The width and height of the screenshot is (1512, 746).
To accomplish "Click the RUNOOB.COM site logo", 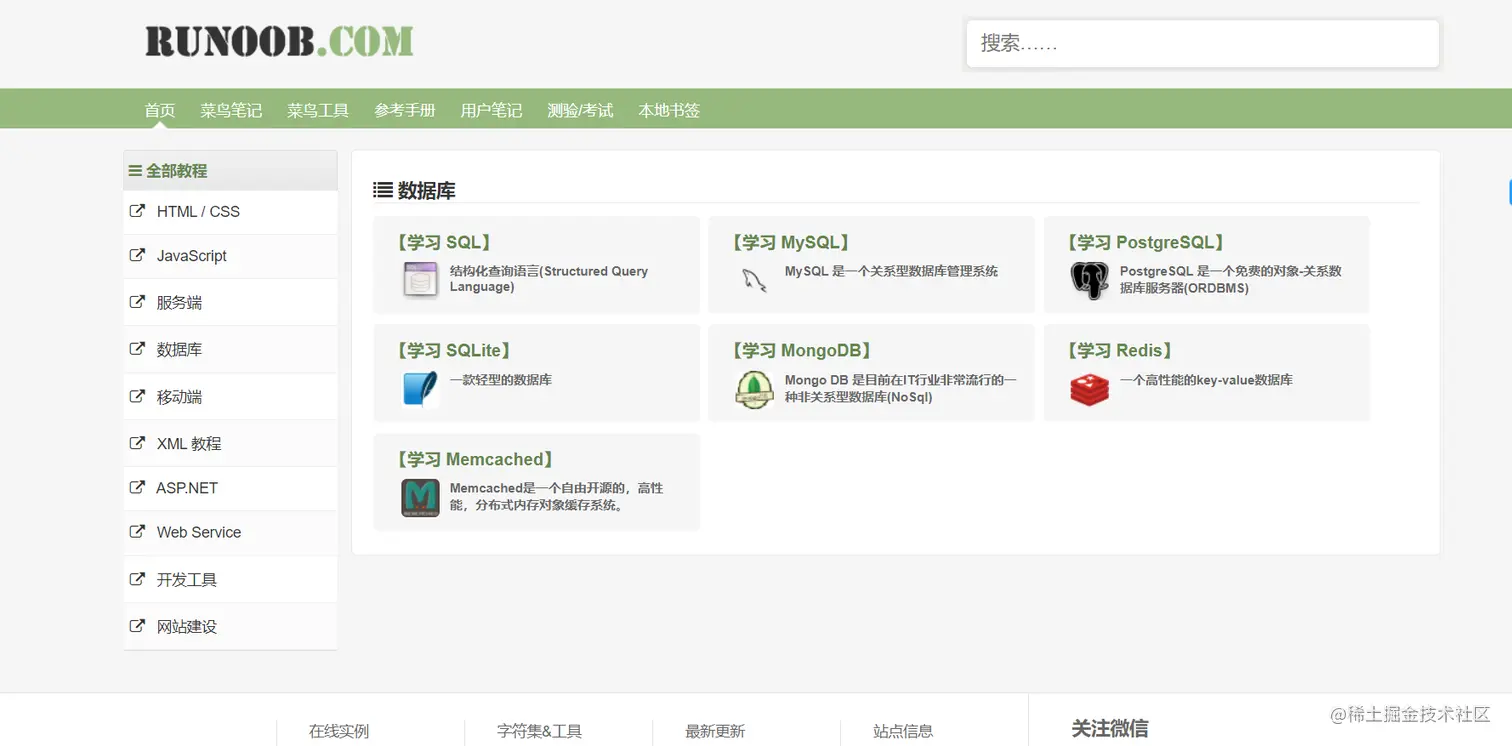I will pyautogui.click(x=279, y=42).
